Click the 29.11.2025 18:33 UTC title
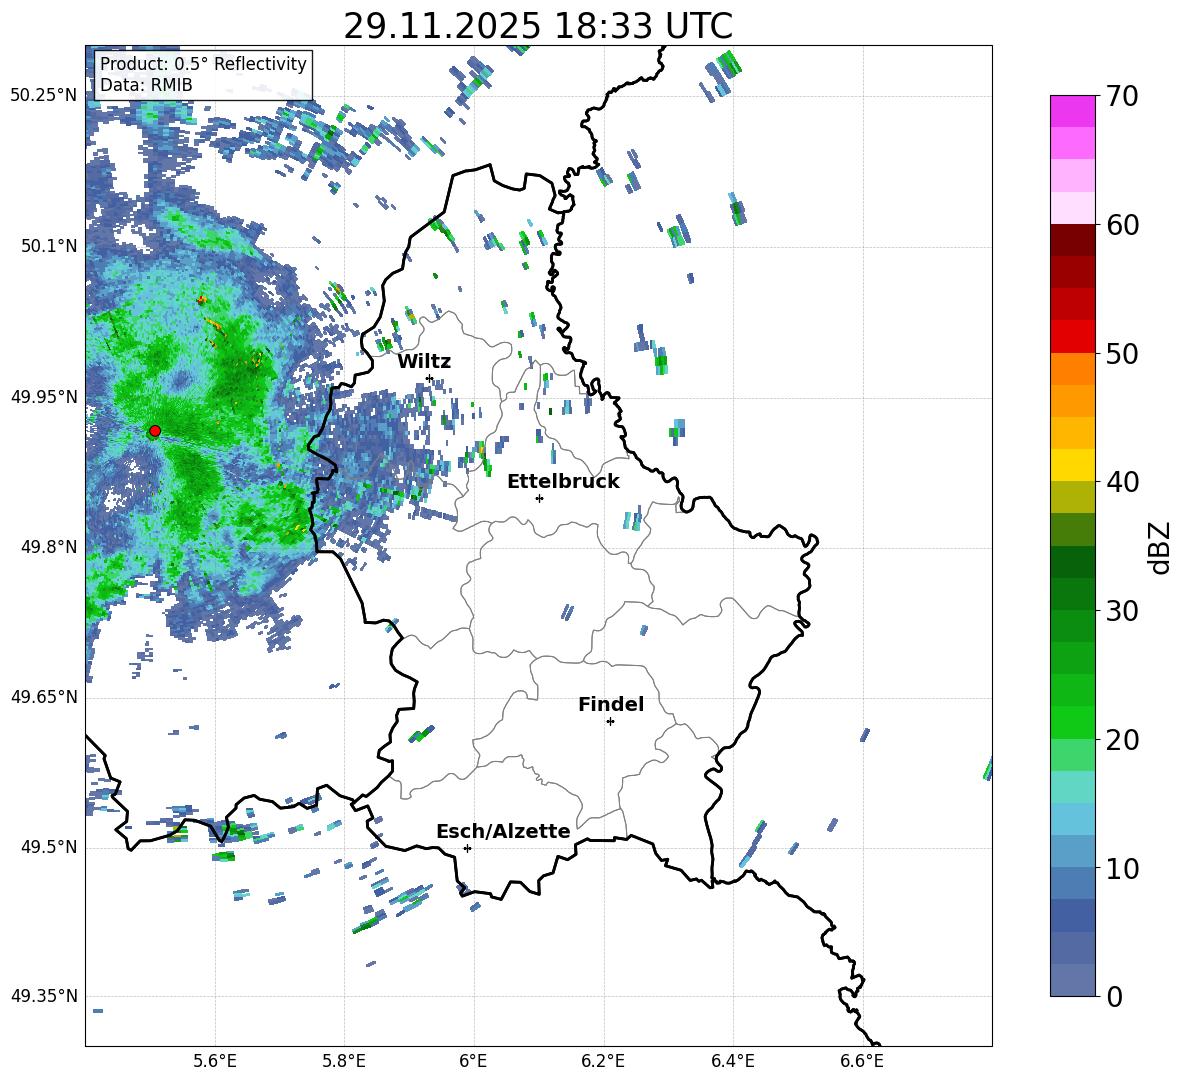The image size is (1184, 1081). 538,26
